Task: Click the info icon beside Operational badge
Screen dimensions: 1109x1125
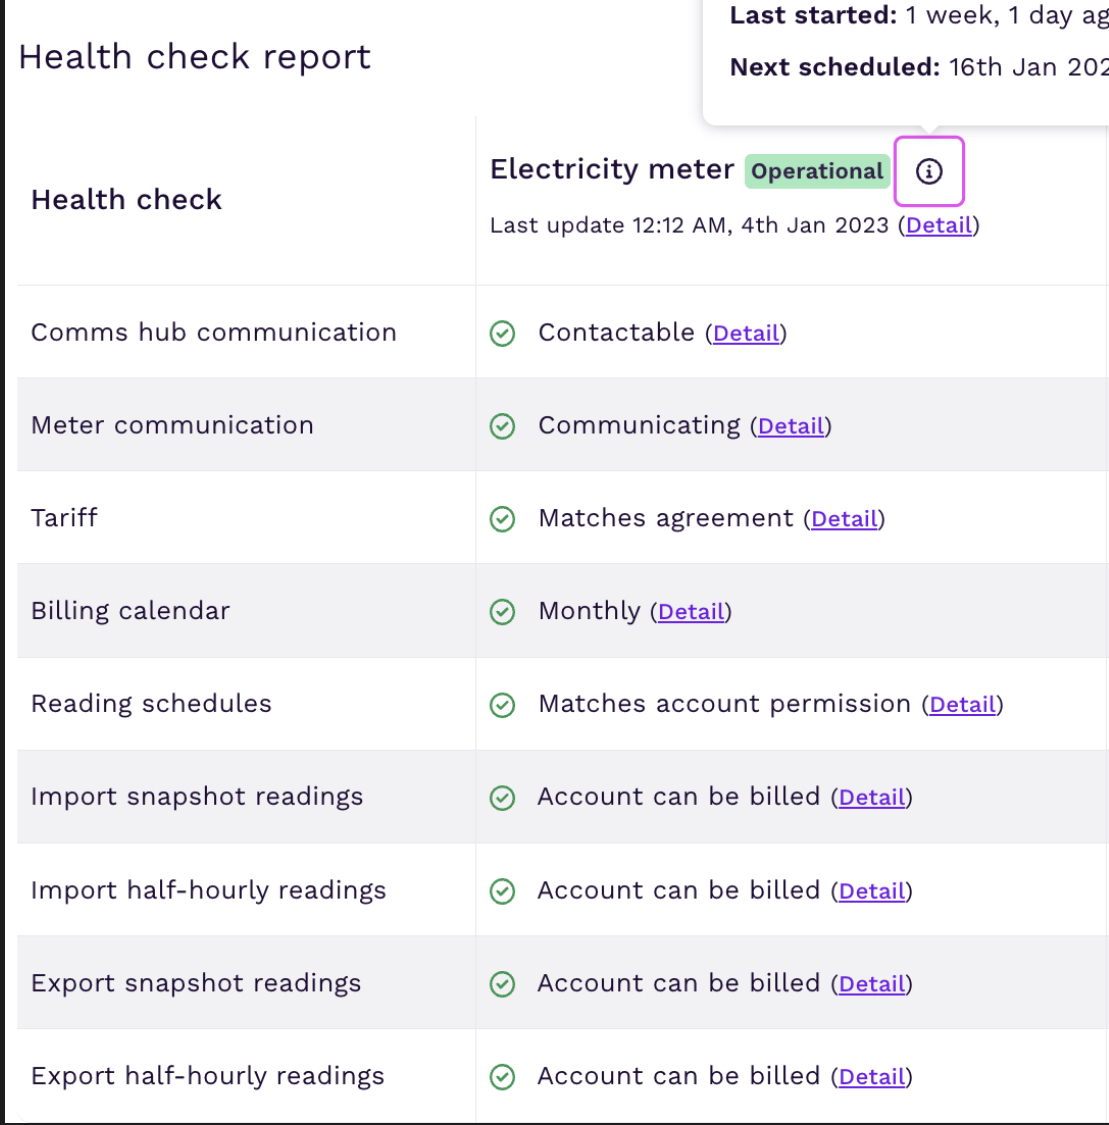Action: 929,172
